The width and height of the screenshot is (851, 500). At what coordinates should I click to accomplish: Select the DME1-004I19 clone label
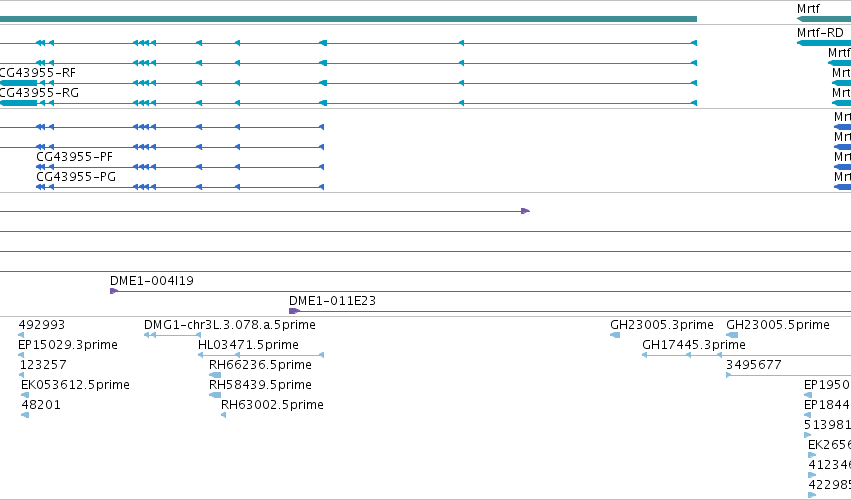pyautogui.click(x=152, y=281)
